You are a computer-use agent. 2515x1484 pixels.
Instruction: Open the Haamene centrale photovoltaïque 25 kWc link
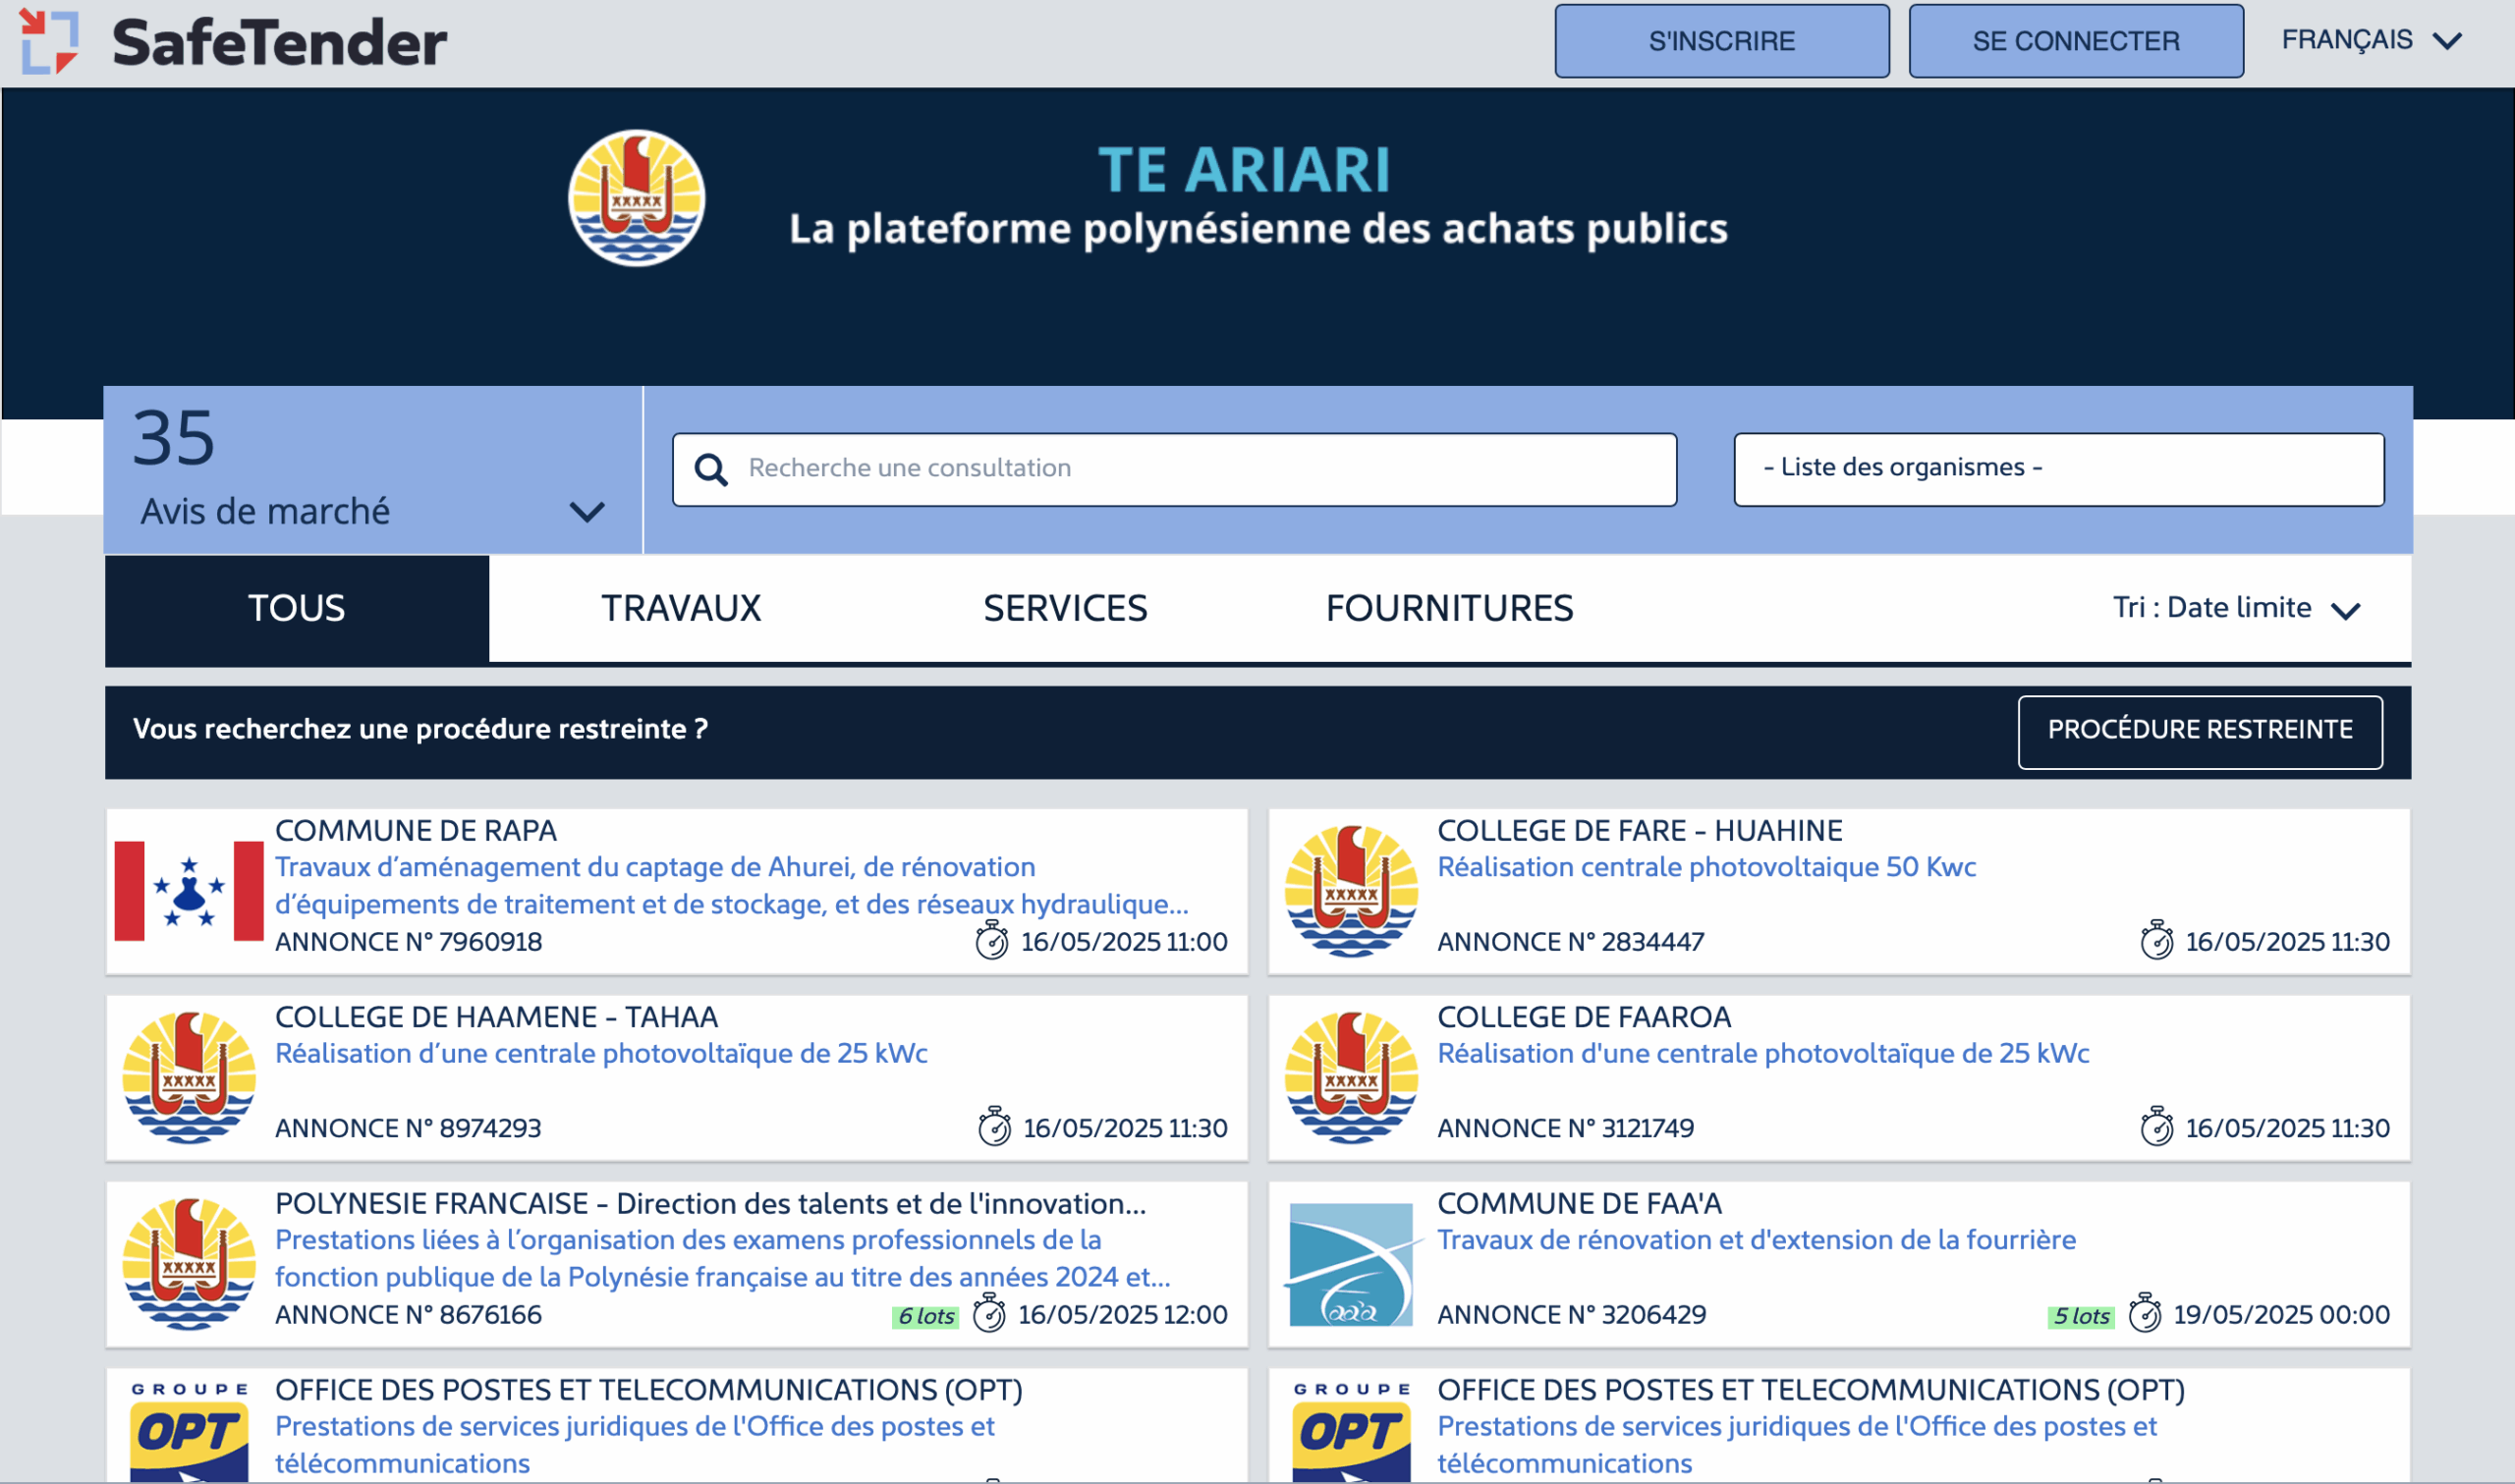pyautogui.click(x=601, y=1053)
